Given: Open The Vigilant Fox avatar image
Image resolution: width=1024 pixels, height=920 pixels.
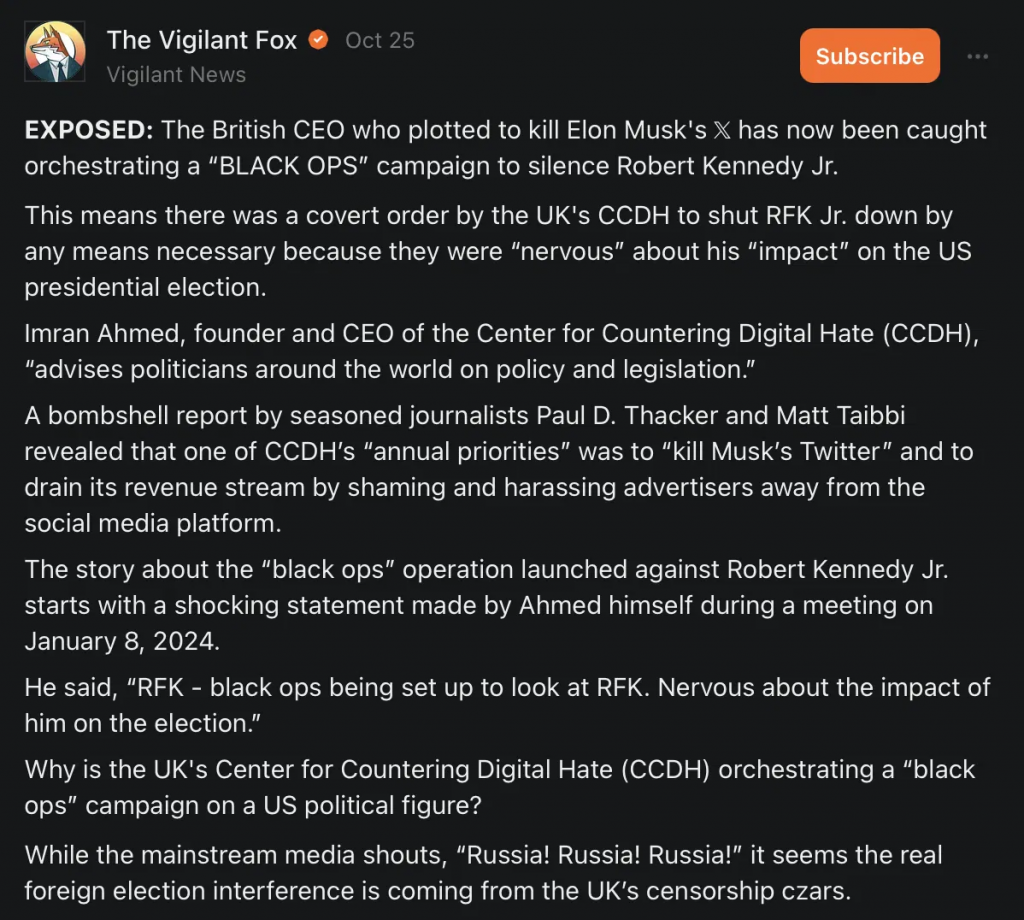Looking at the screenshot, I should 55,52.
